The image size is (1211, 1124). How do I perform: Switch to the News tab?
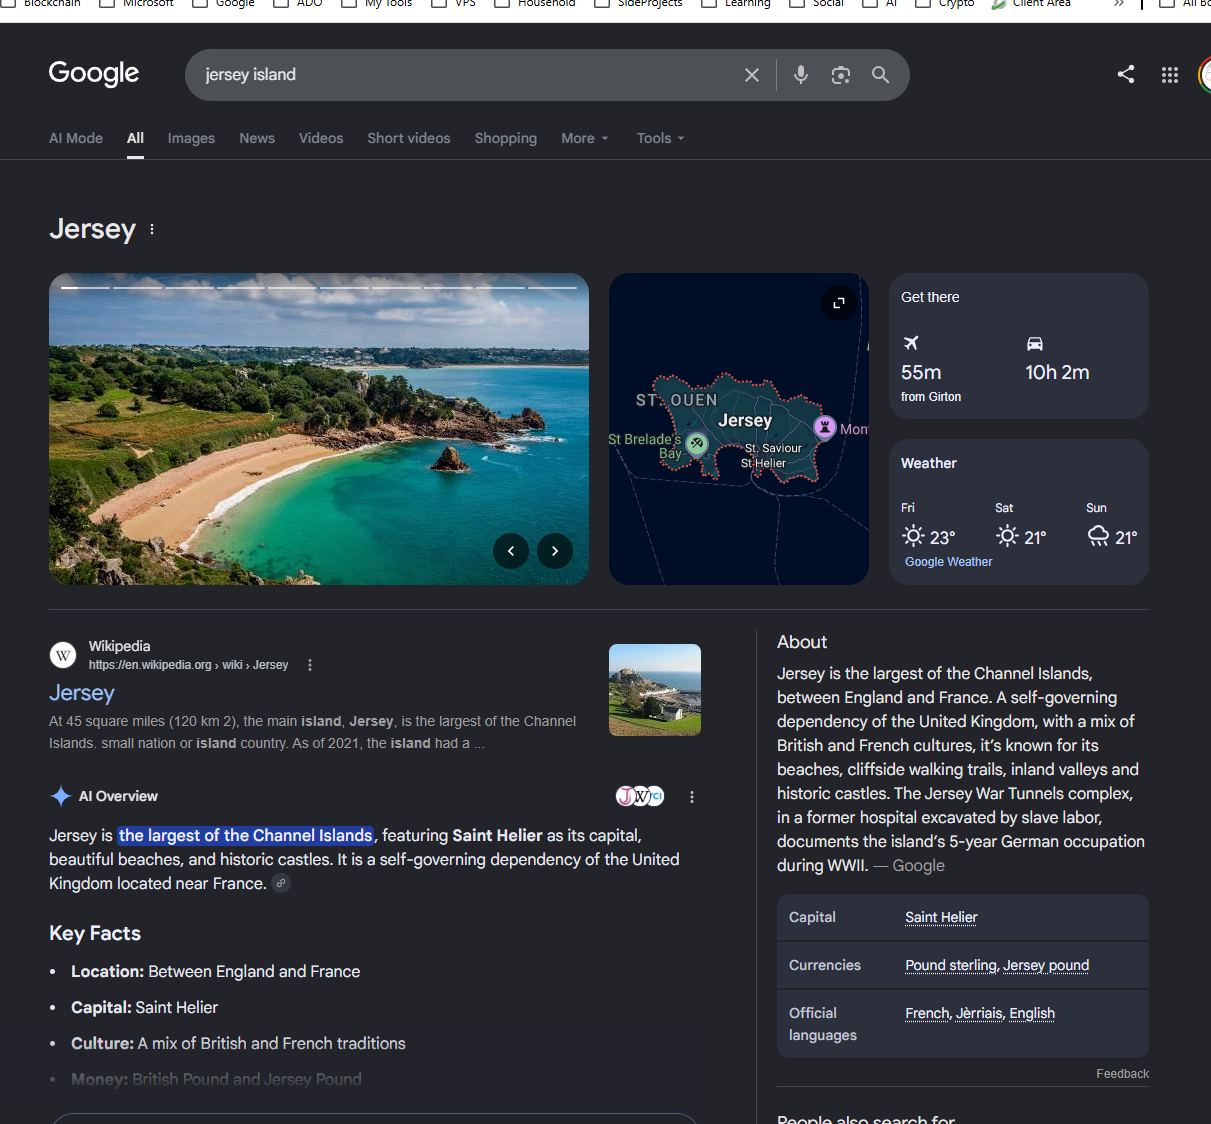tap(257, 138)
